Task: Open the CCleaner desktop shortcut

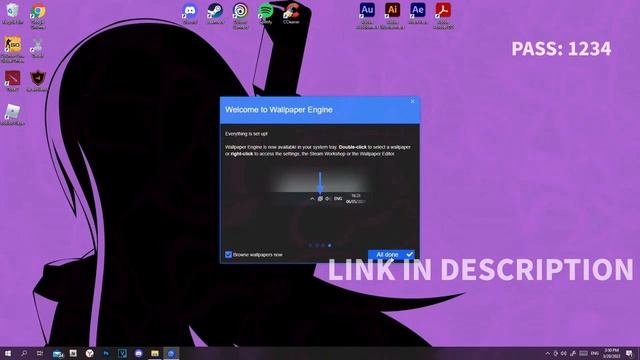Action: [x=291, y=13]
